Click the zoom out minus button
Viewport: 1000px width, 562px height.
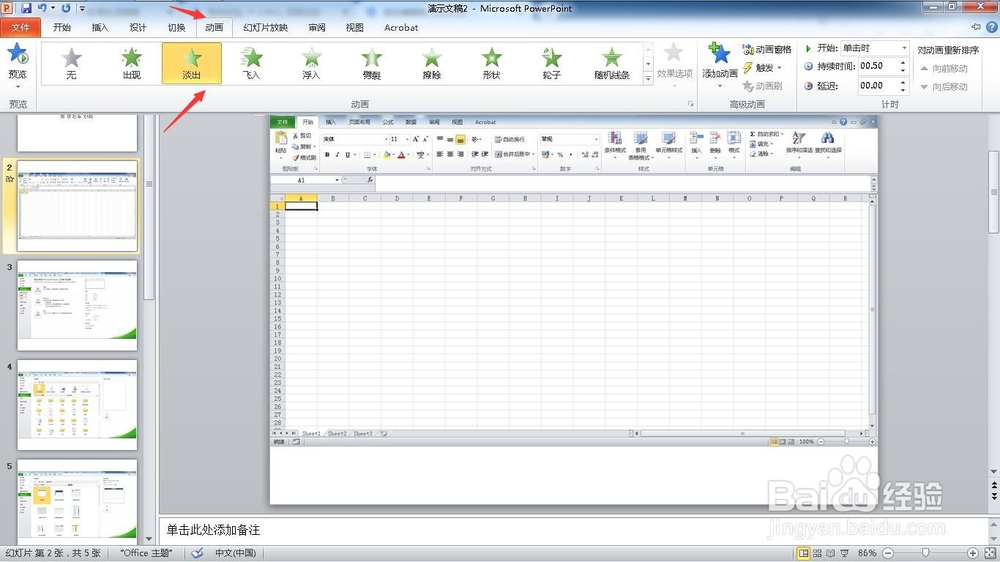[888, 553]
